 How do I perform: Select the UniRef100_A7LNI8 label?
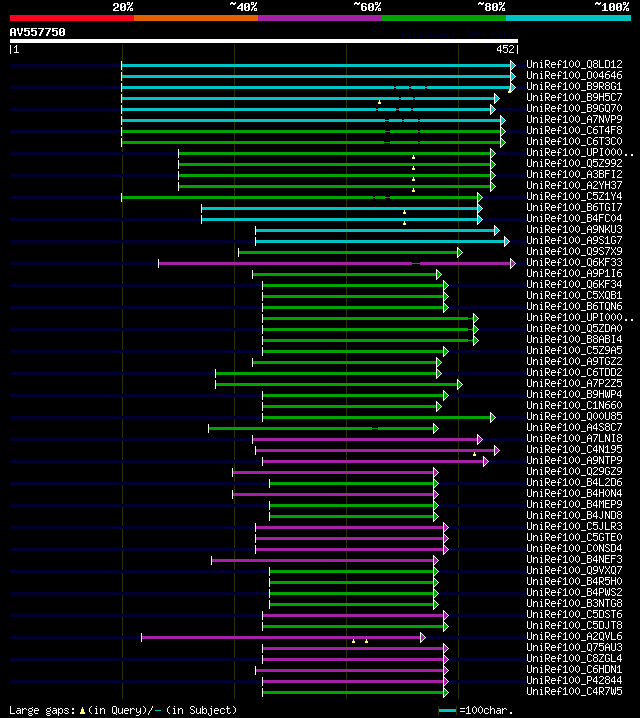click(x=574, y=438)
